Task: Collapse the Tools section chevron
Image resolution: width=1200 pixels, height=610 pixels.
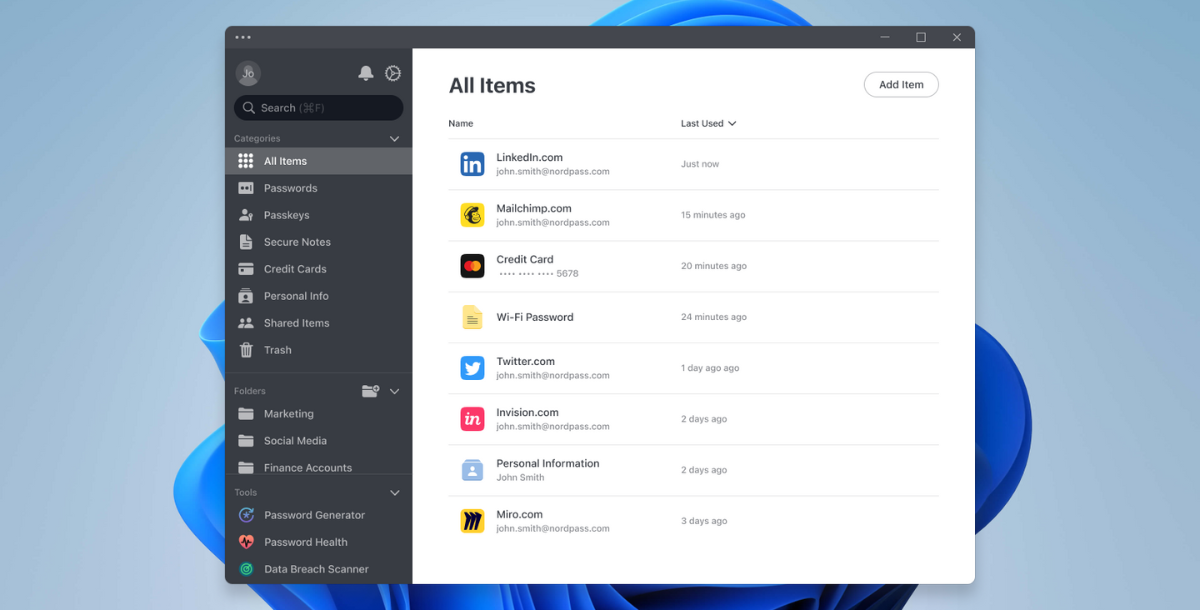Action: pyautogui.click(x=394, y=493)
